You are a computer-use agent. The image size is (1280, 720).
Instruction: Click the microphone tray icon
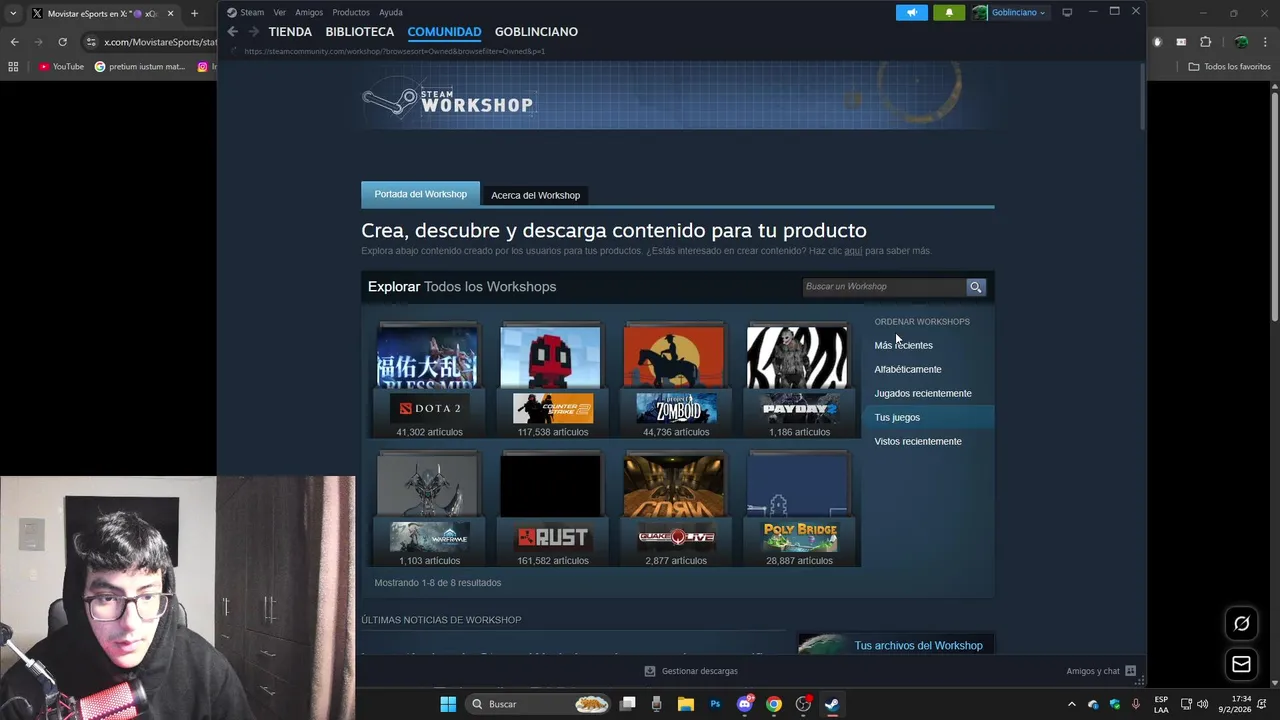[x=1136, y=704]
